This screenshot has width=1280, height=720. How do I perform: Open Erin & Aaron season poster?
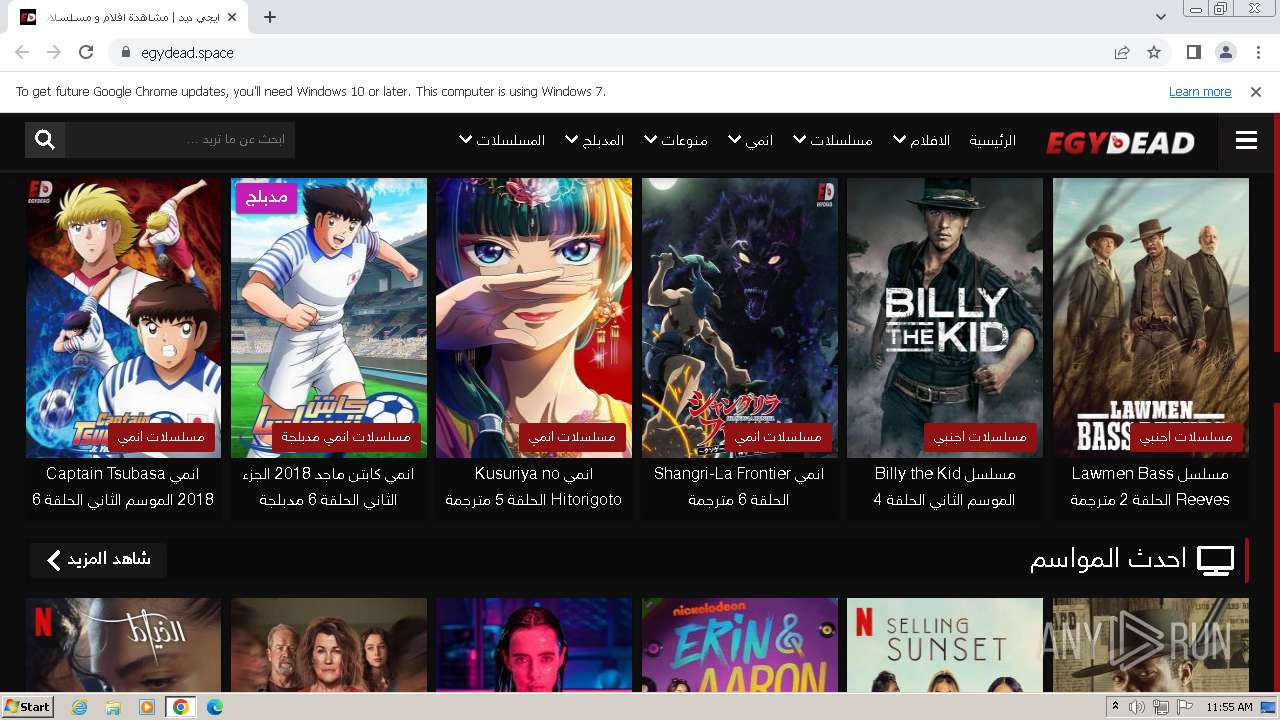click(x=740, y=645)
